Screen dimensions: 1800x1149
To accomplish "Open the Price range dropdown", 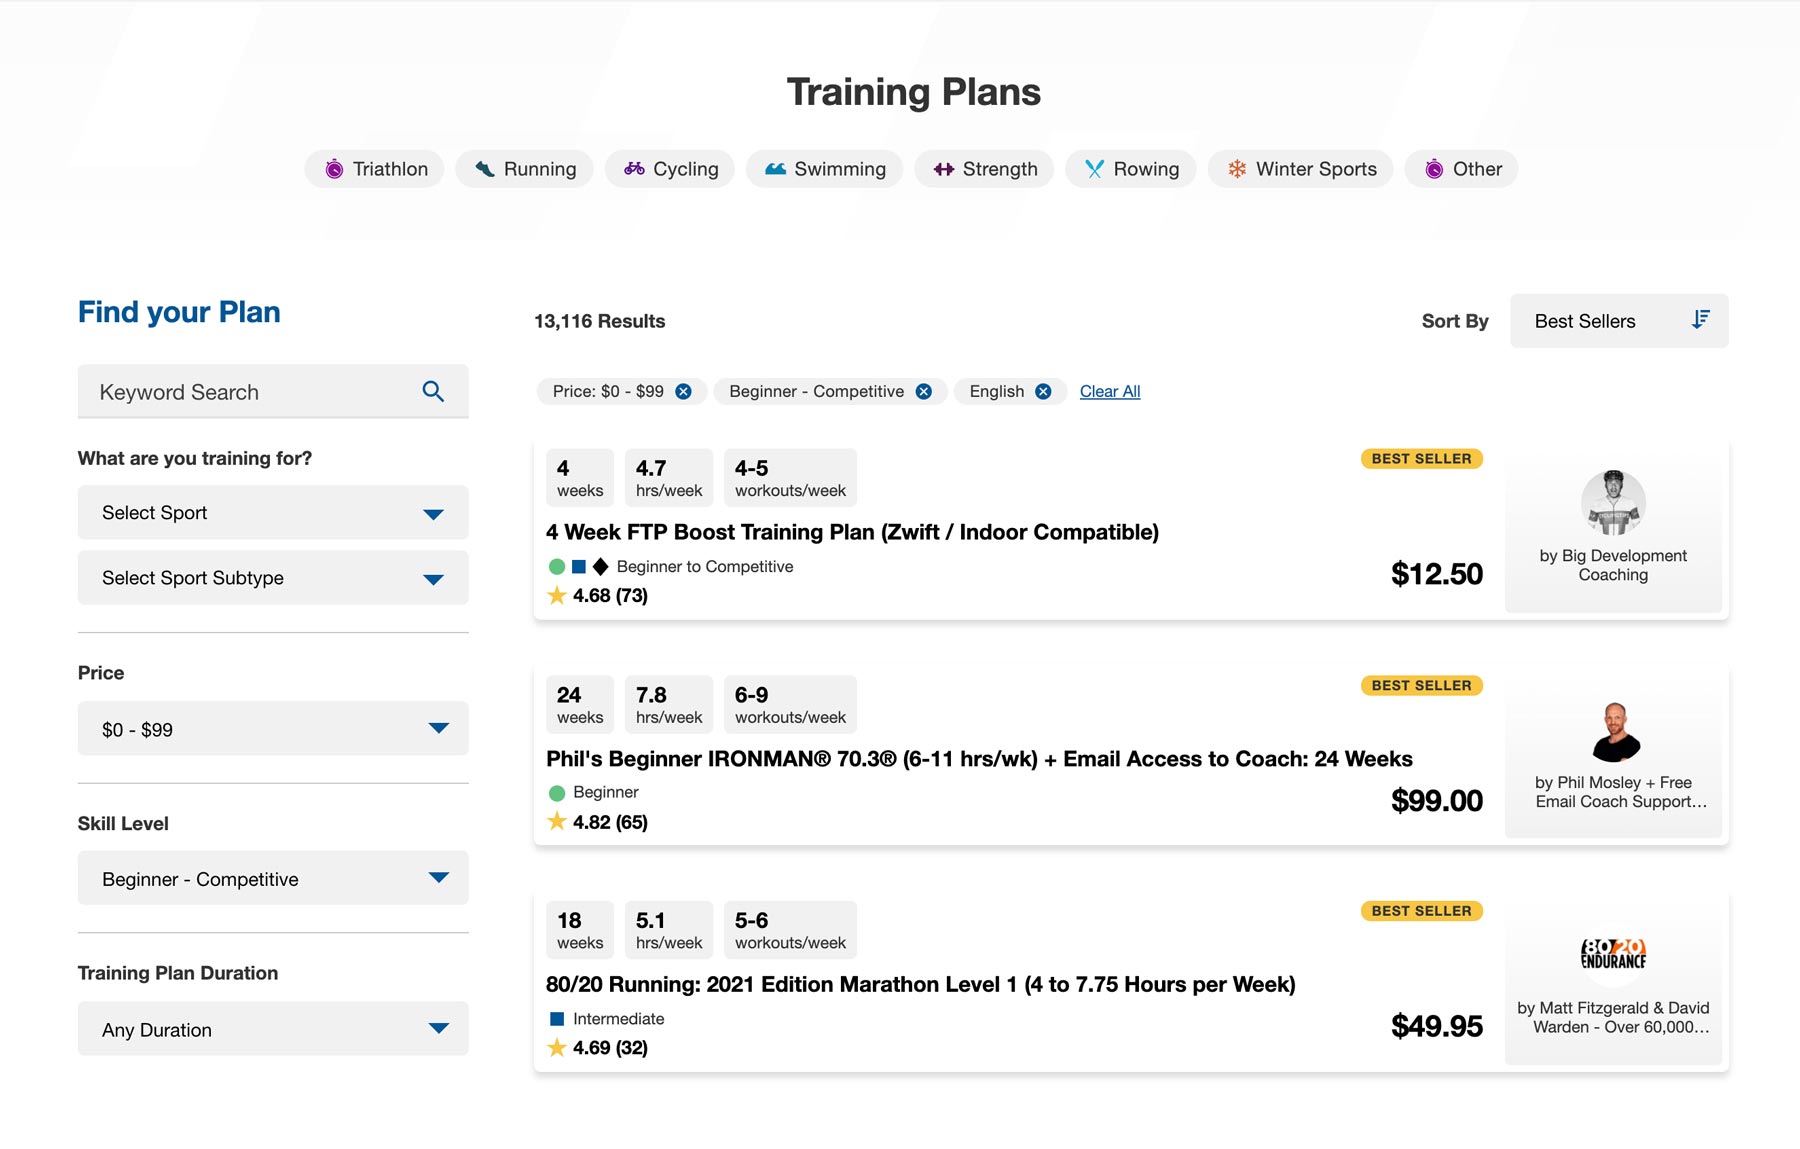I will [x=272, y=729].
